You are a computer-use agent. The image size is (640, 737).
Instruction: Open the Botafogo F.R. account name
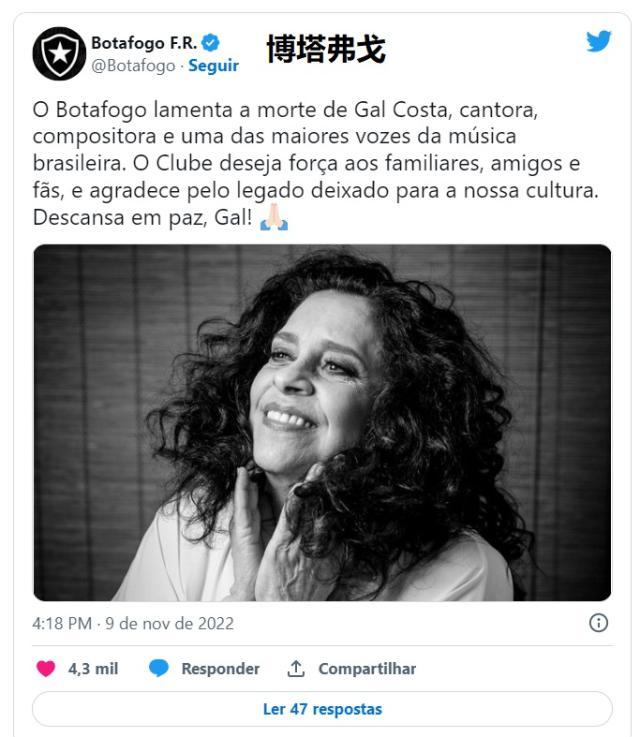click(144, 43)
